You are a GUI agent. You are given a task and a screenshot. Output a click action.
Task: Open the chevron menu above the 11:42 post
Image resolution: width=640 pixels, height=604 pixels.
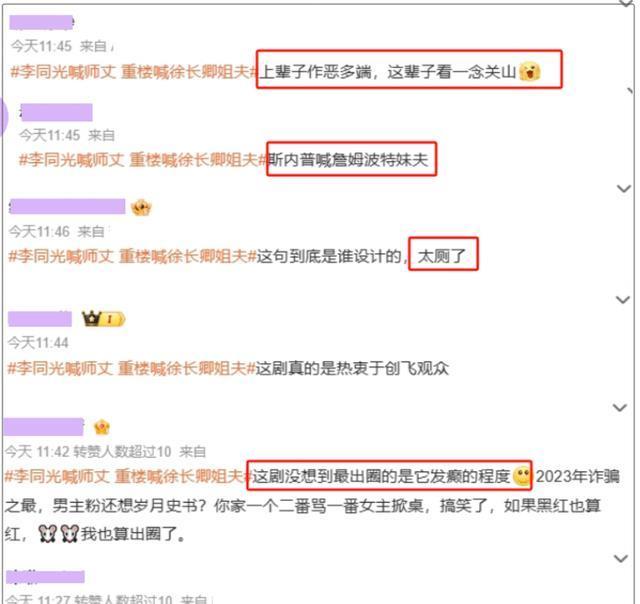tap(620, 407)
